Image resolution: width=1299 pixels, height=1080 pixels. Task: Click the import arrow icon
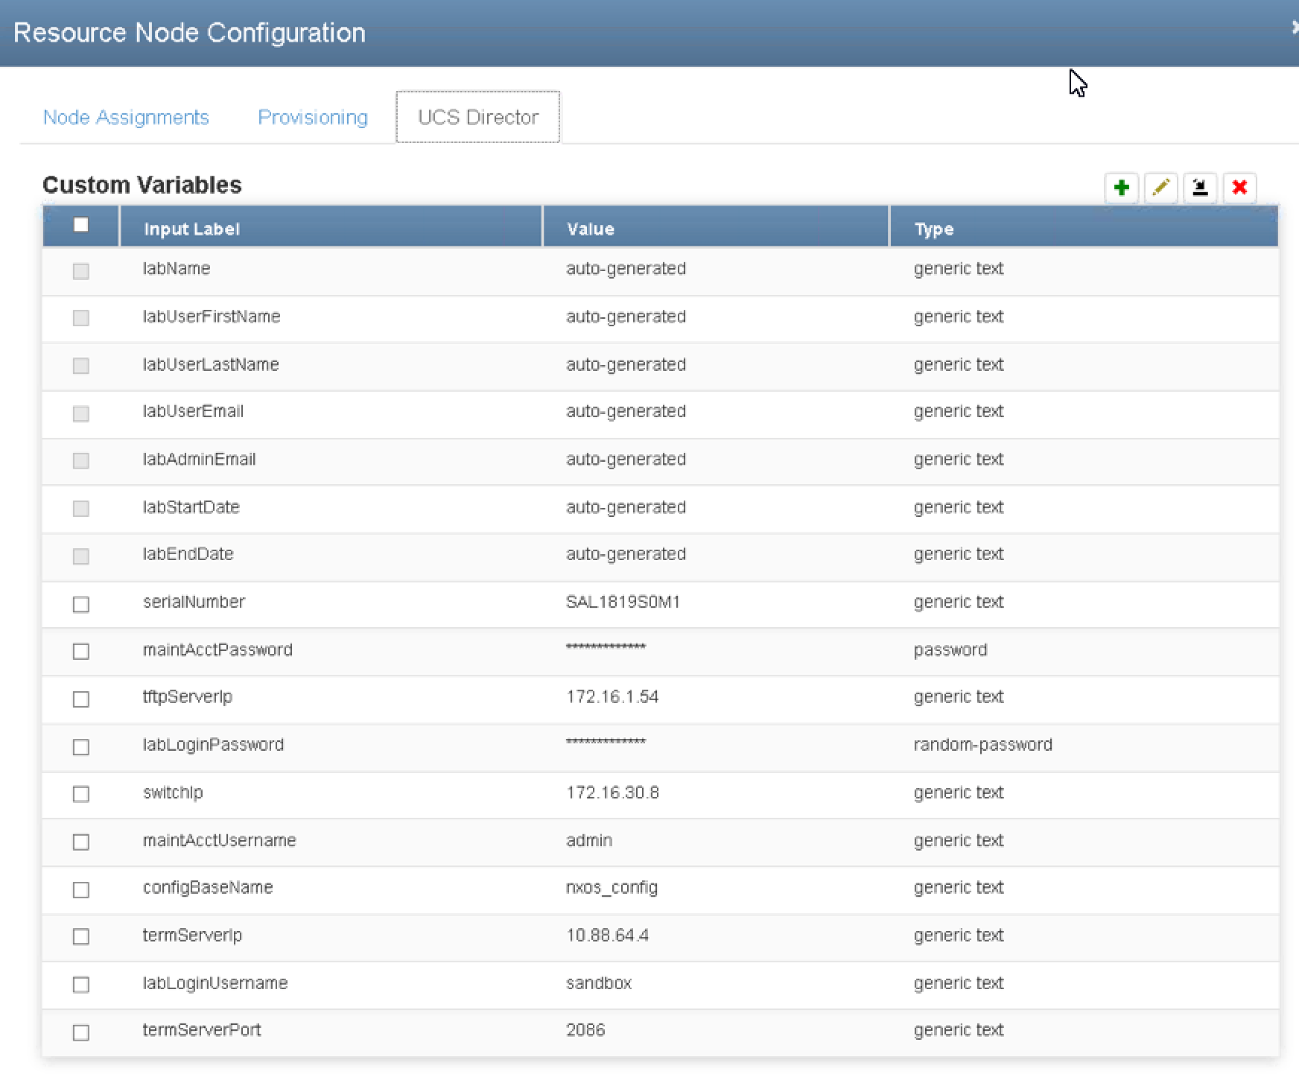[1200, 187]
